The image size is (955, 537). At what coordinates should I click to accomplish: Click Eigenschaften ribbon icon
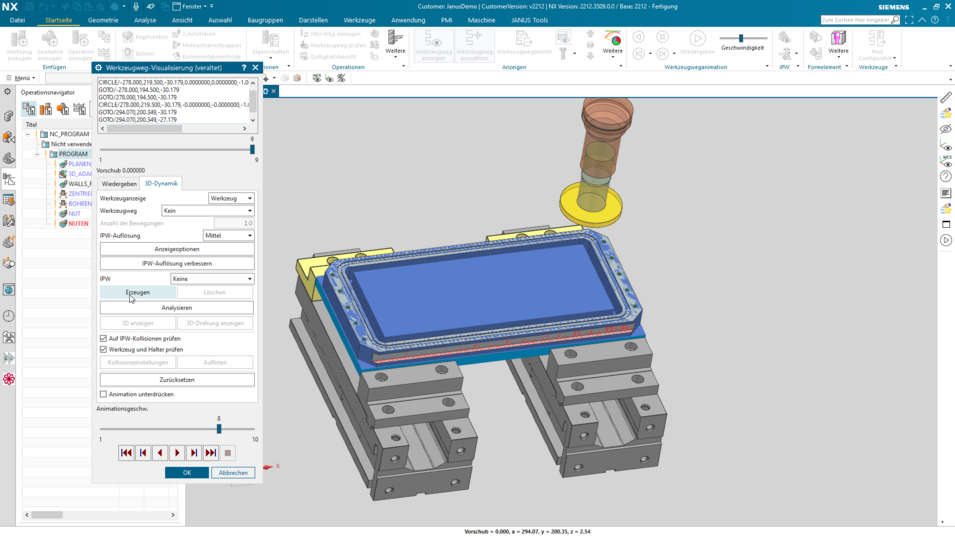point(270,44)
